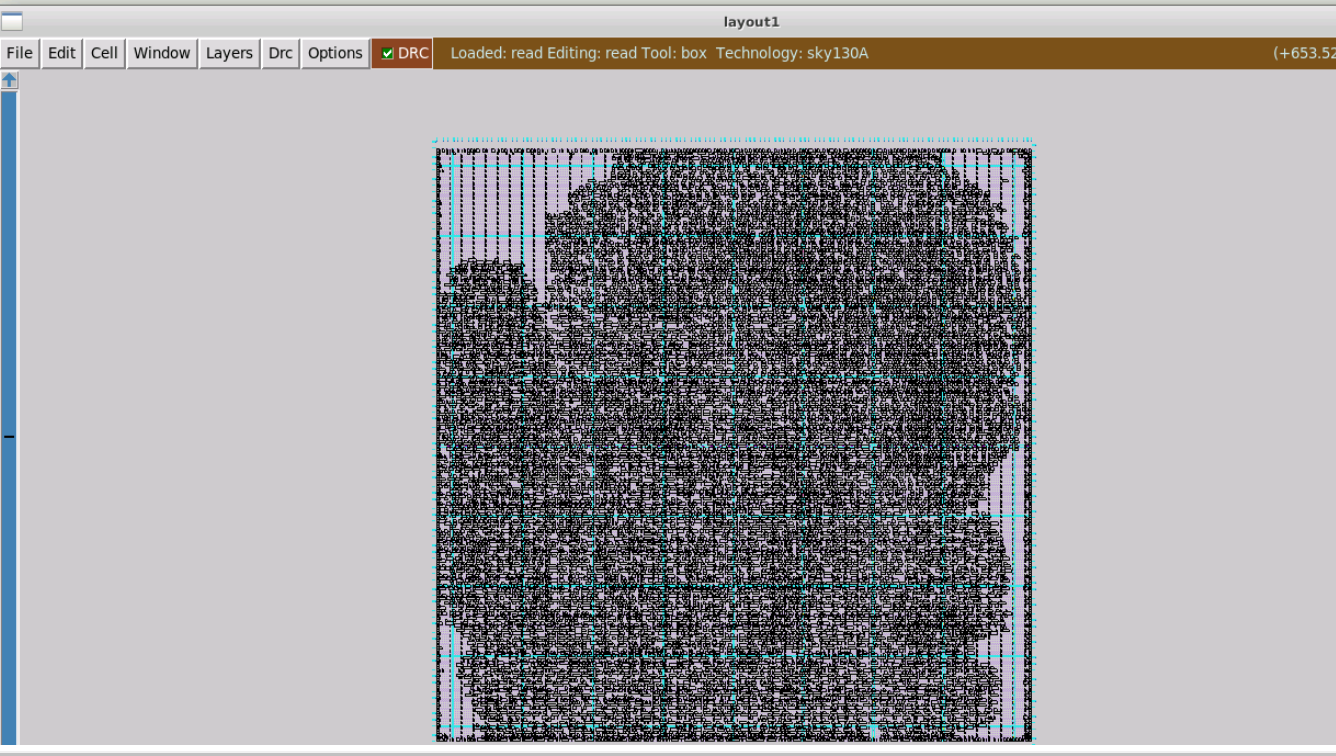Toggle the DRC checkbox
Screen dimensions: 1336x756
coord(388,53)
